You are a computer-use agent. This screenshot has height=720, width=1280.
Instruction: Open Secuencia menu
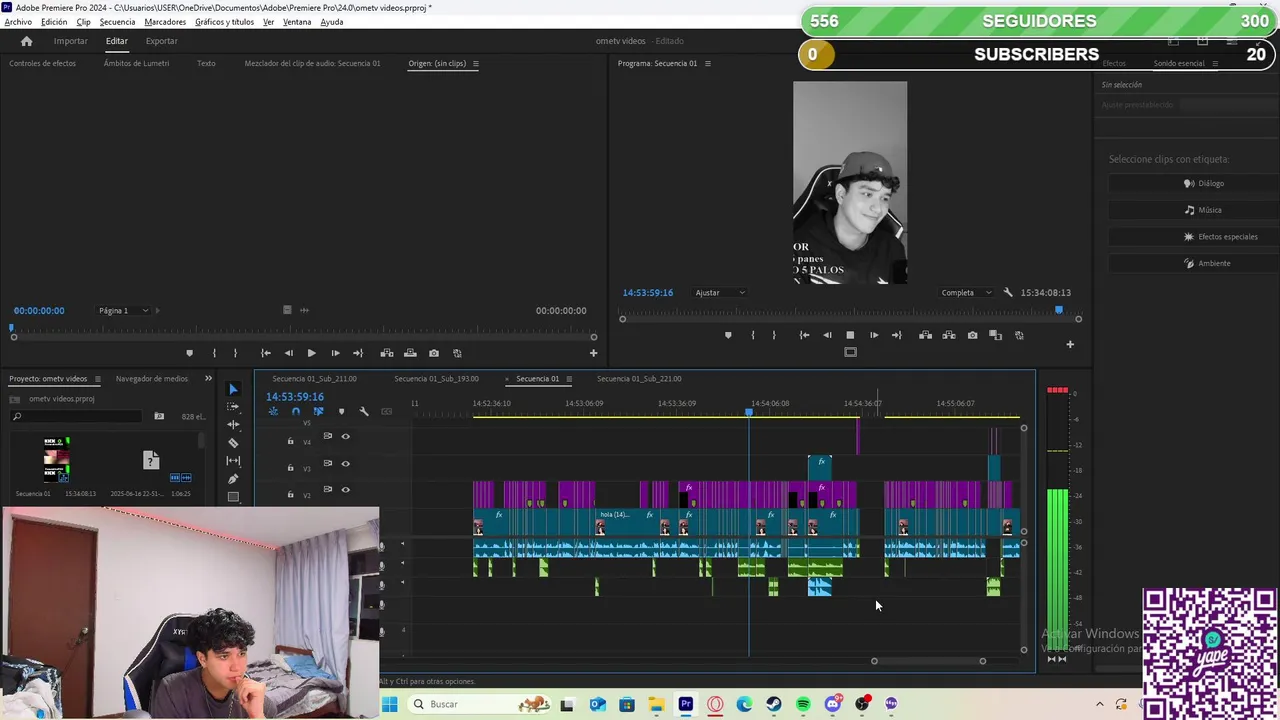coord(117,22)
